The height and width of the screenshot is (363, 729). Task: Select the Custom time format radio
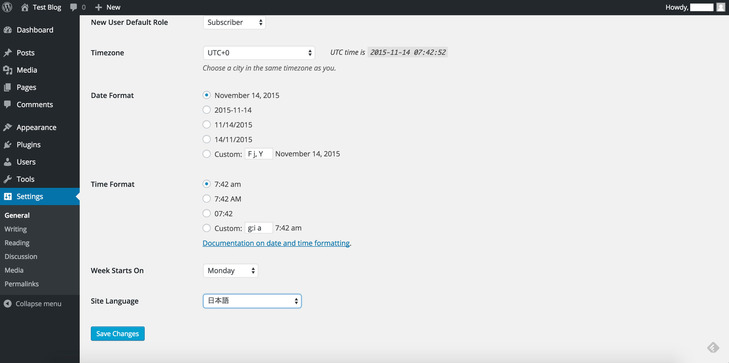tap(207, 228)
